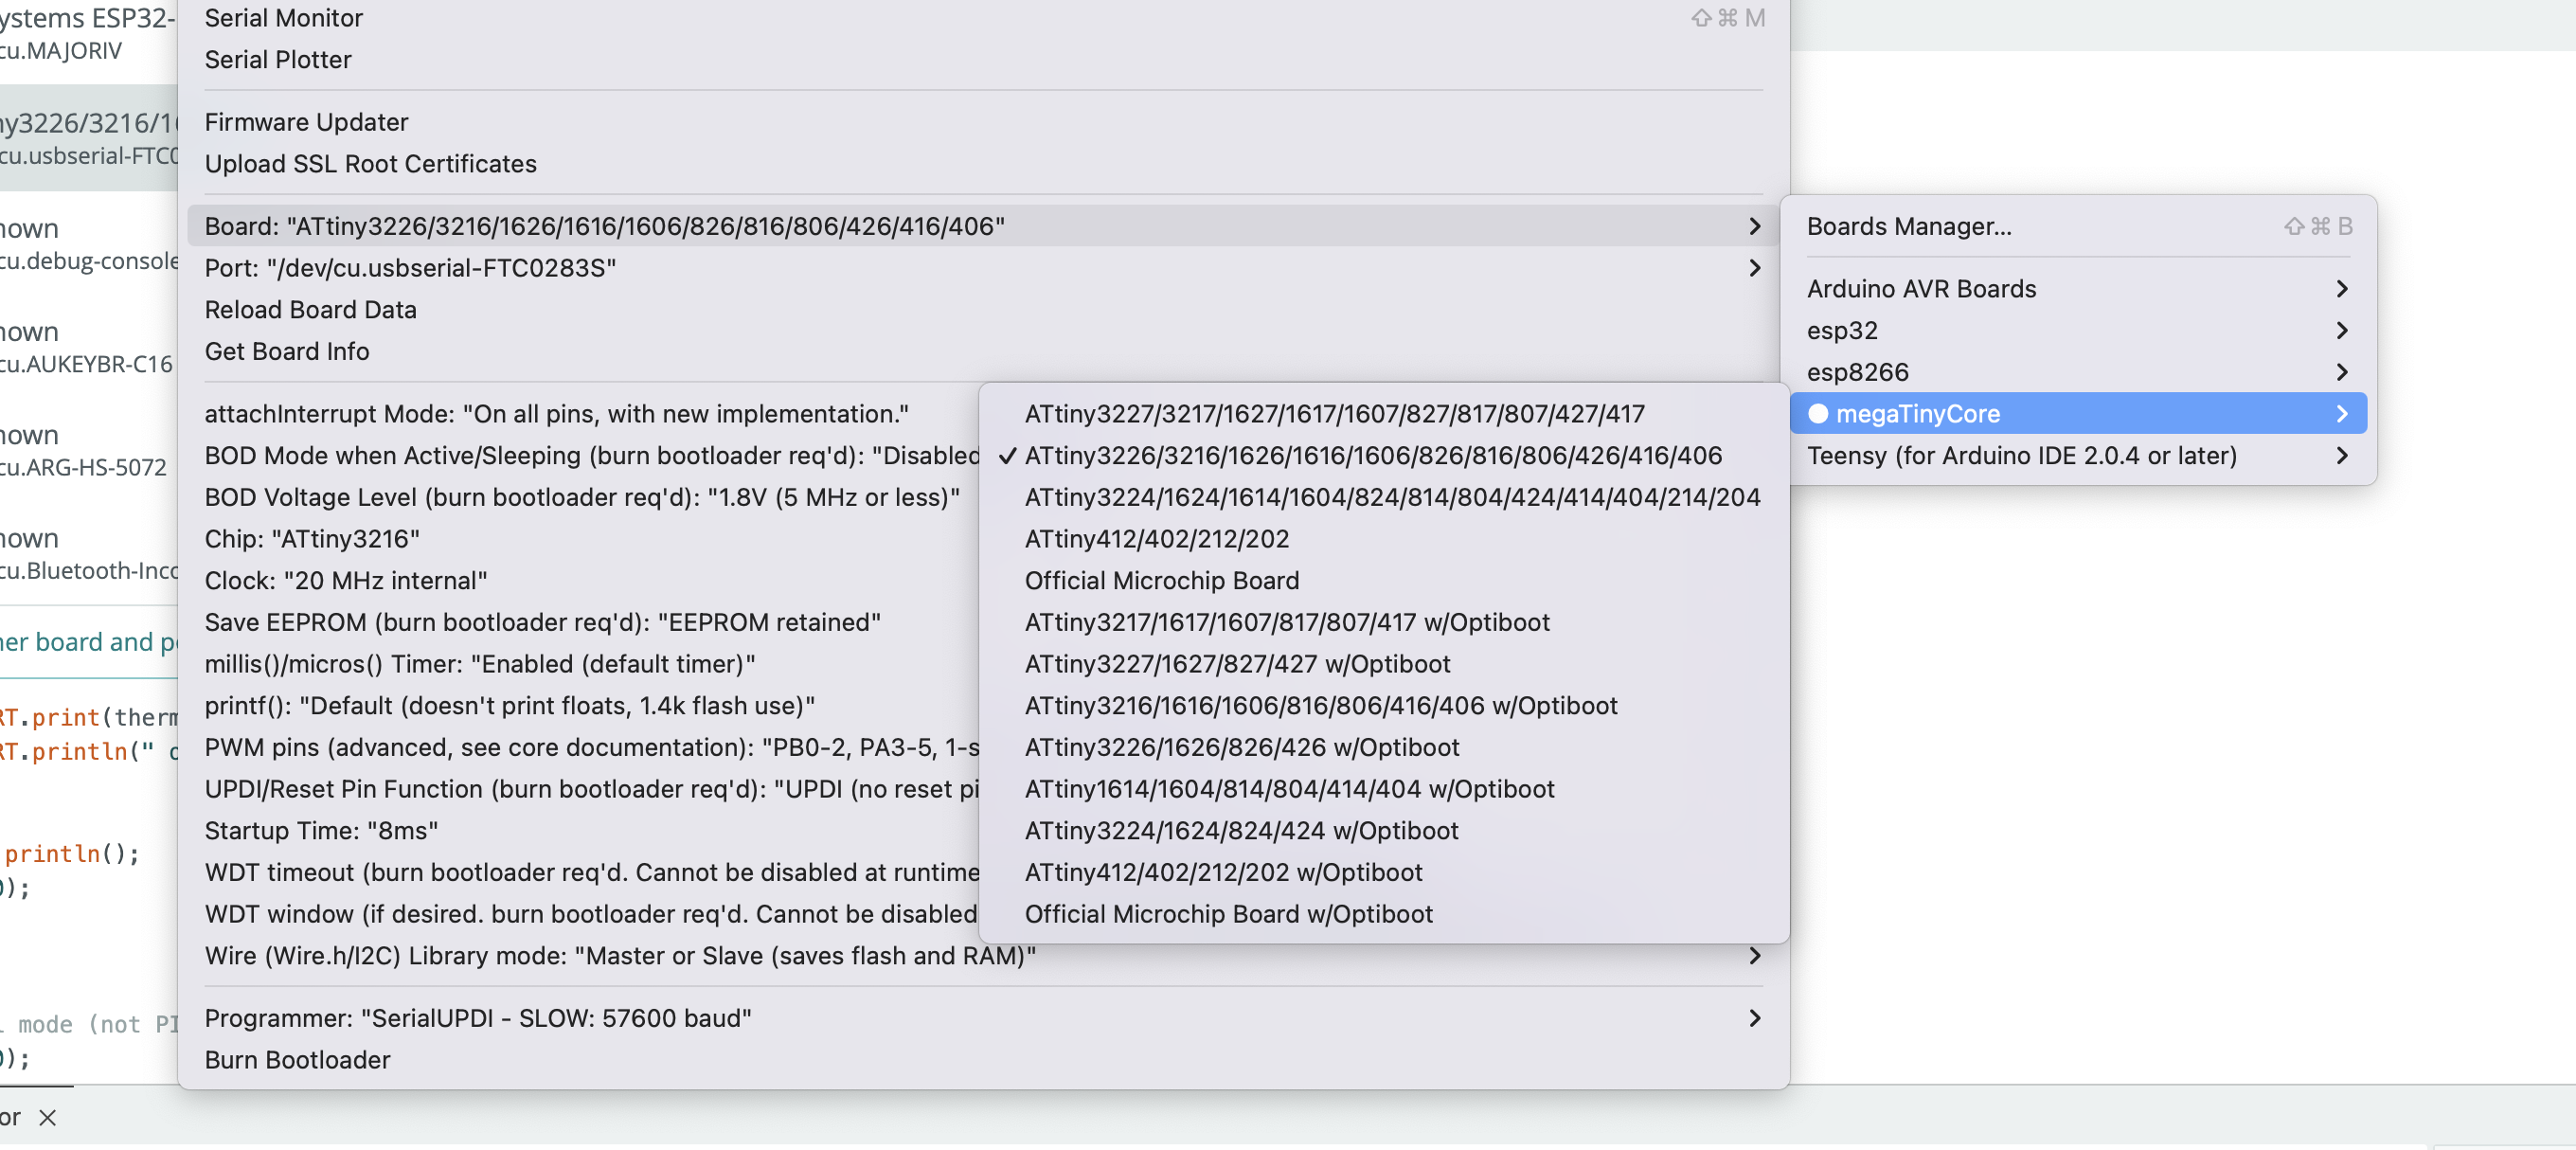The height and width of the screenshot is (1150, 2576).
Task: Select board ATtiny3227/3217/1627/1617/1607/827/817/807/427/417
Action: pyautogui.click(x=1384, y=414)
